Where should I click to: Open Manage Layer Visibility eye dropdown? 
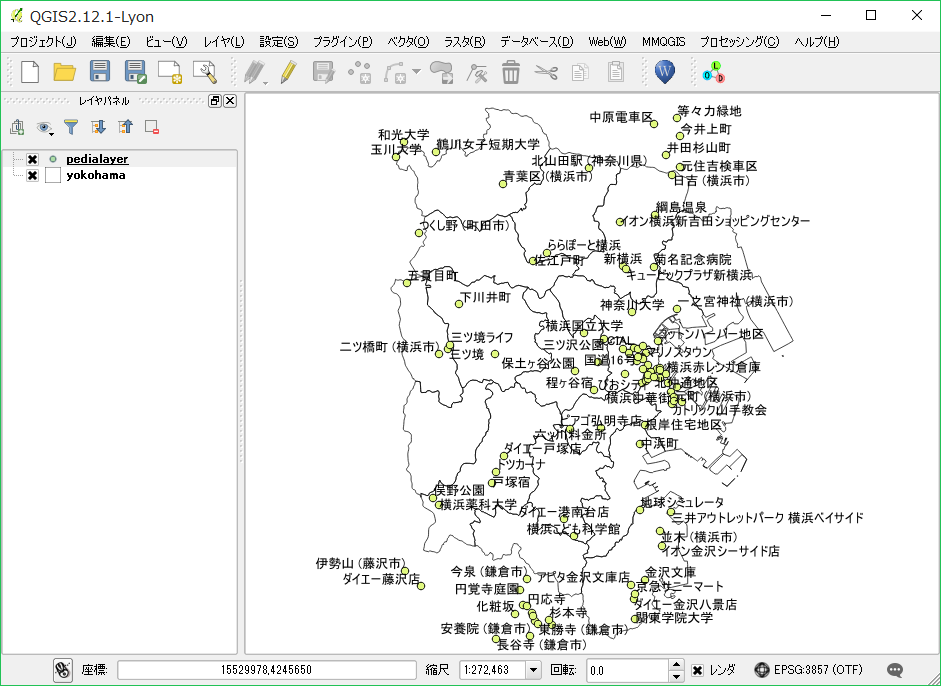point(44,127)
